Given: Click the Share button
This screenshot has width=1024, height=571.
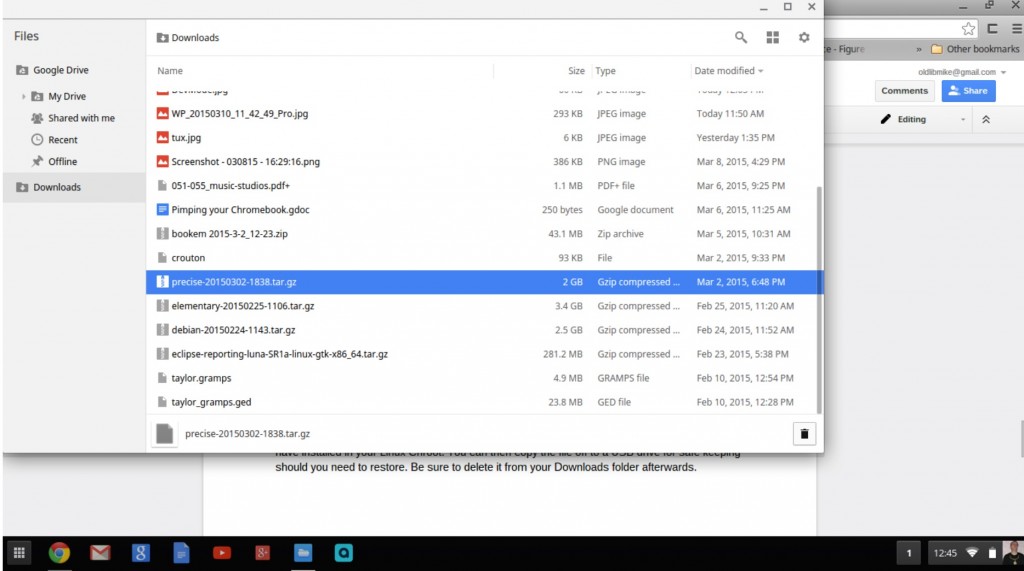Looking at the screenshot, I should [968, 91].
